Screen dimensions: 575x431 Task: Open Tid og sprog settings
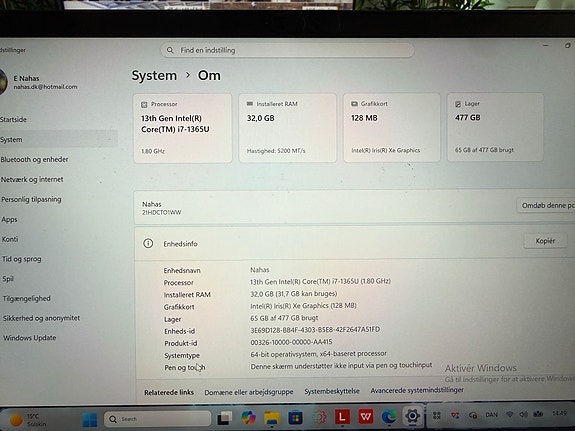tap(22, 259)
